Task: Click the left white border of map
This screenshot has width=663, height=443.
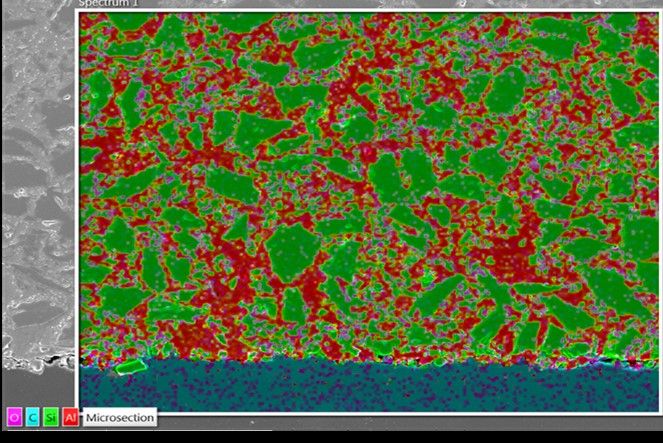Action: coord(77,200)
